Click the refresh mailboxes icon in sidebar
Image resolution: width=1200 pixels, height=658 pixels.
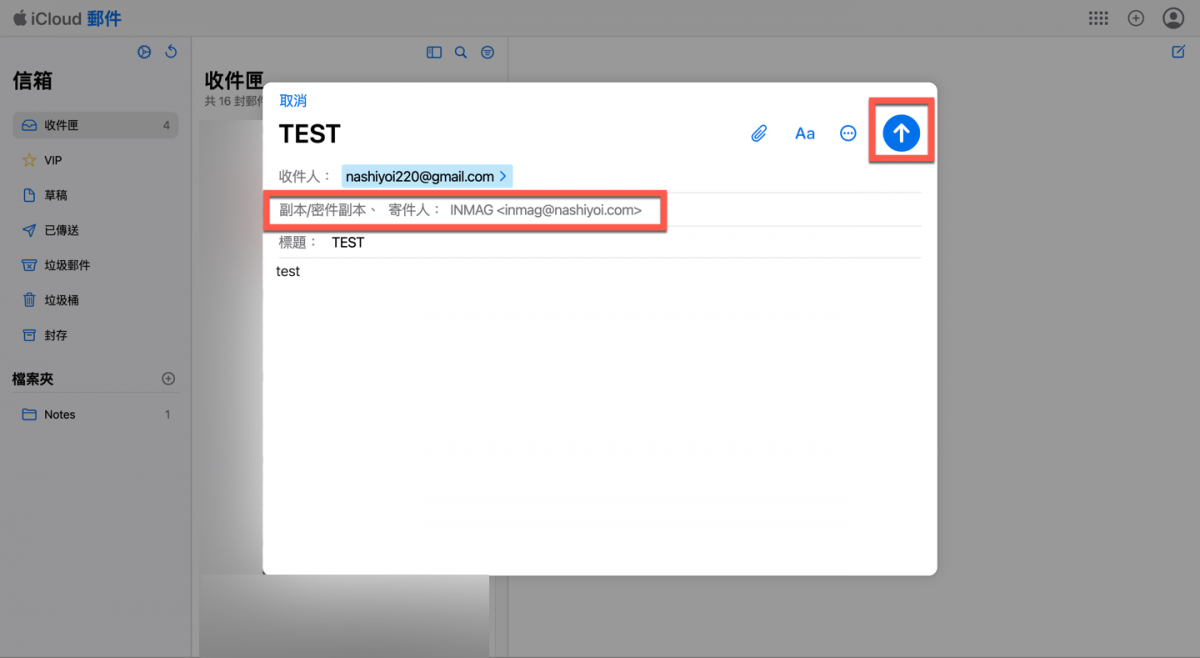[171, 52]
